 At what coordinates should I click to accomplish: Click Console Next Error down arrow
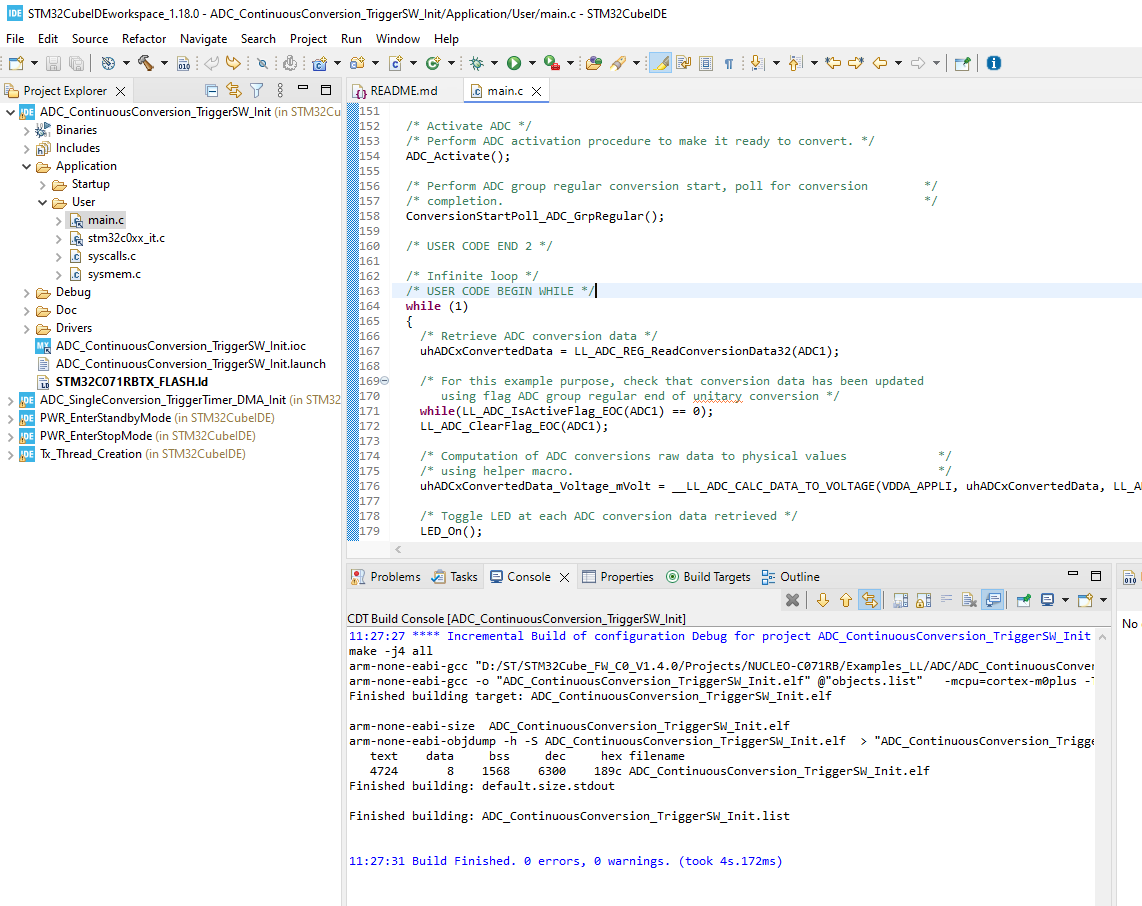823,600
